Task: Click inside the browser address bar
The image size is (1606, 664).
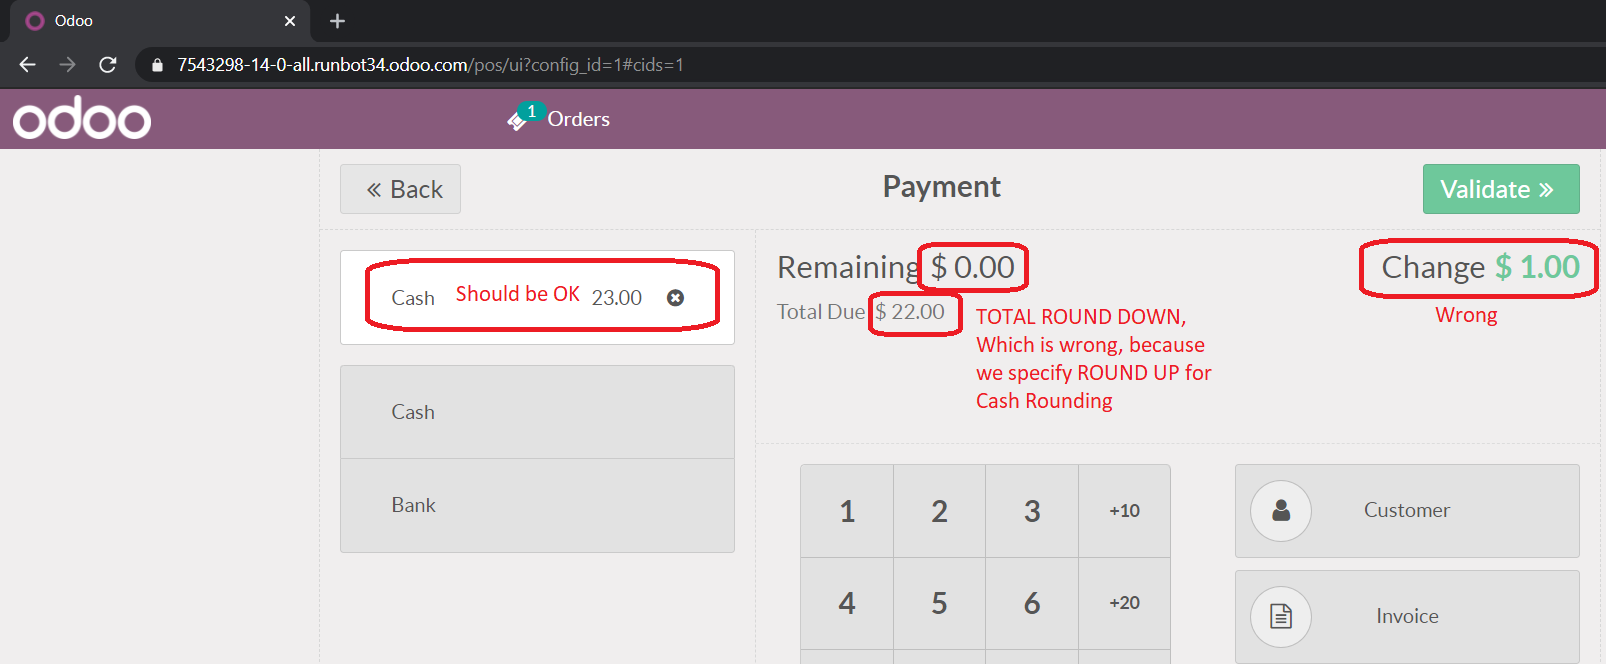Action: [600, 64]
